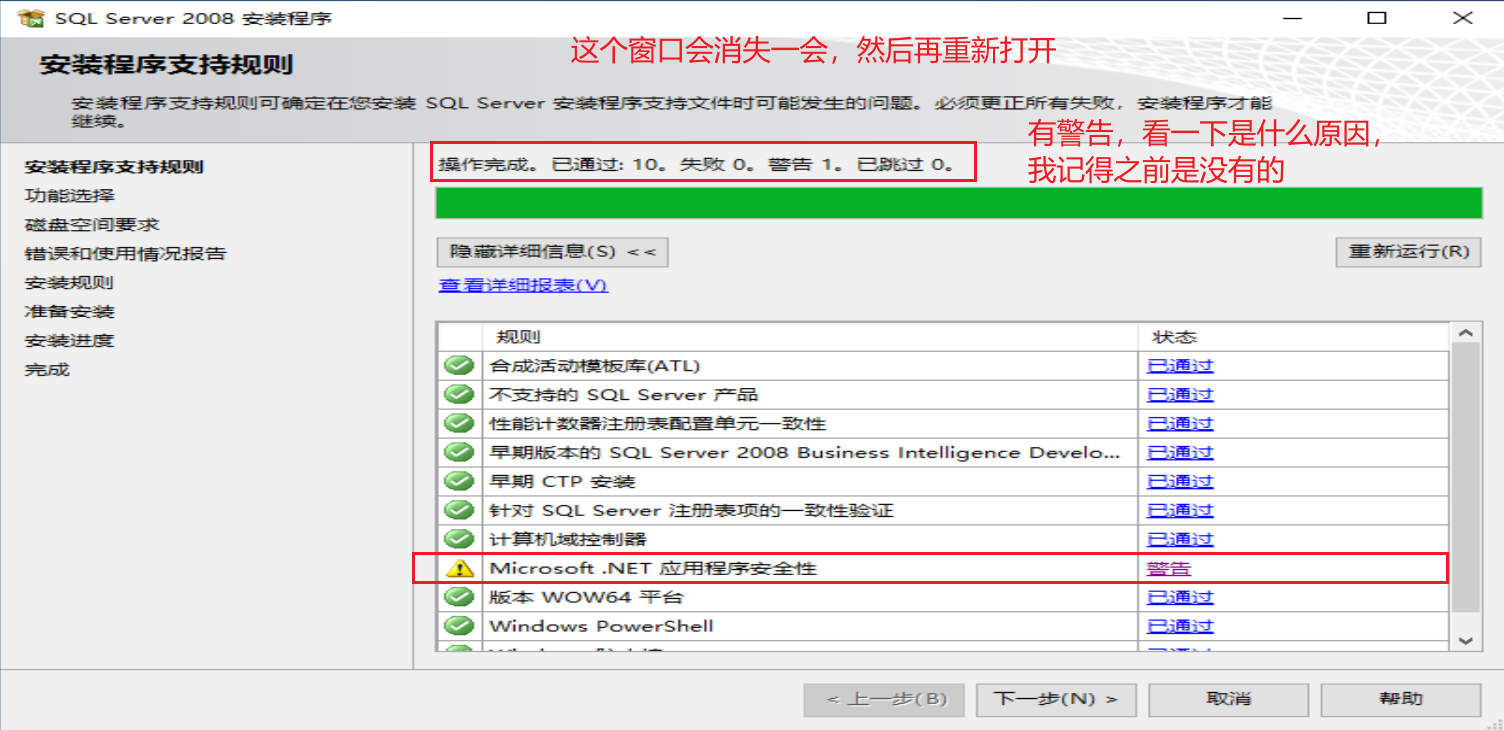Click the green check beside 合成活动模板库(ATL)
1504x730 pixels.
click(x=459, y=364)
